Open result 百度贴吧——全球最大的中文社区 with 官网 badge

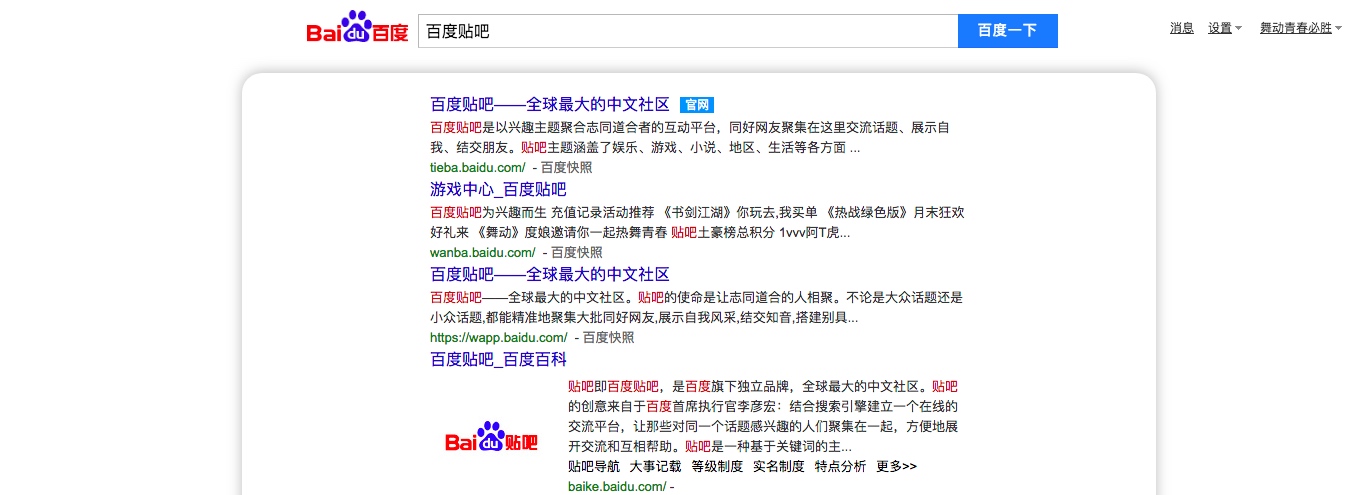click(549, 105)
